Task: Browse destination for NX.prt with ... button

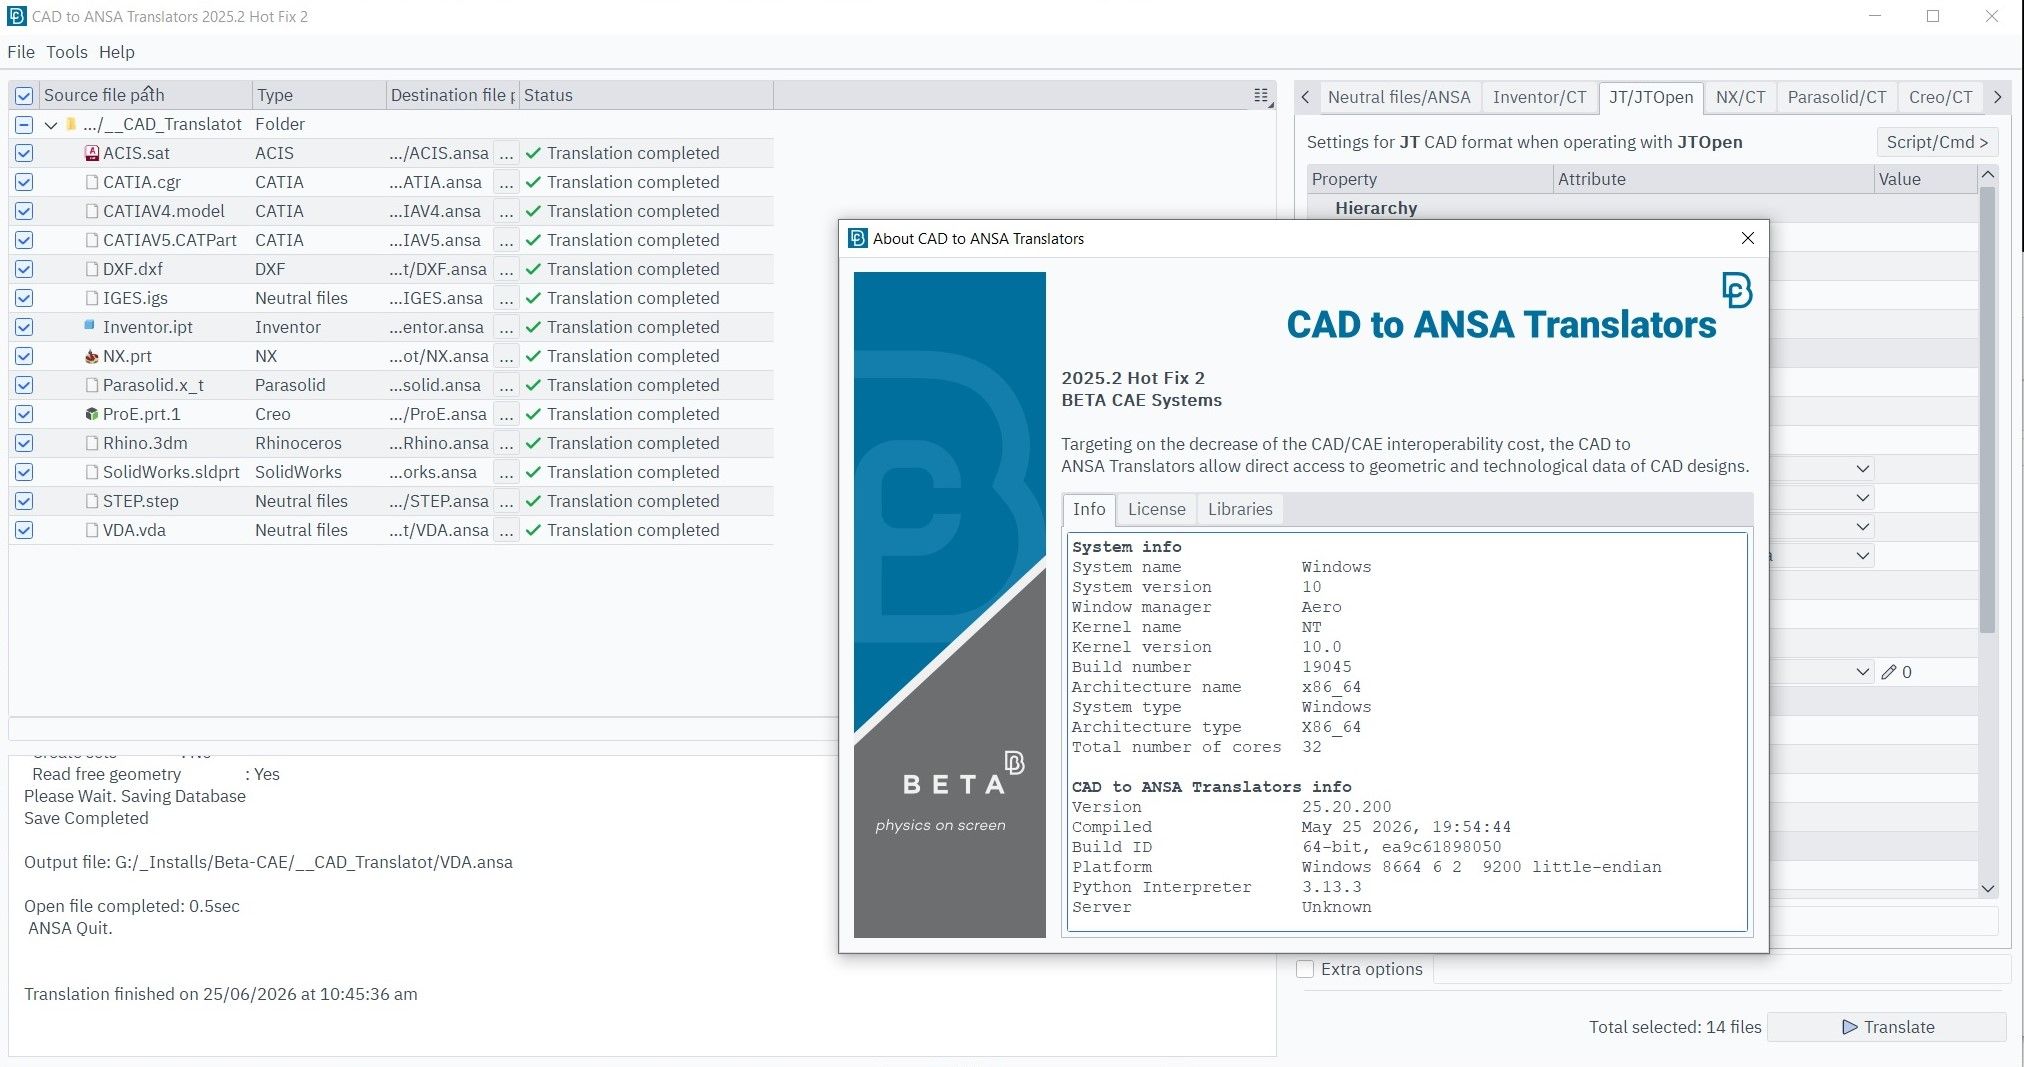Action: click(506, 356)
